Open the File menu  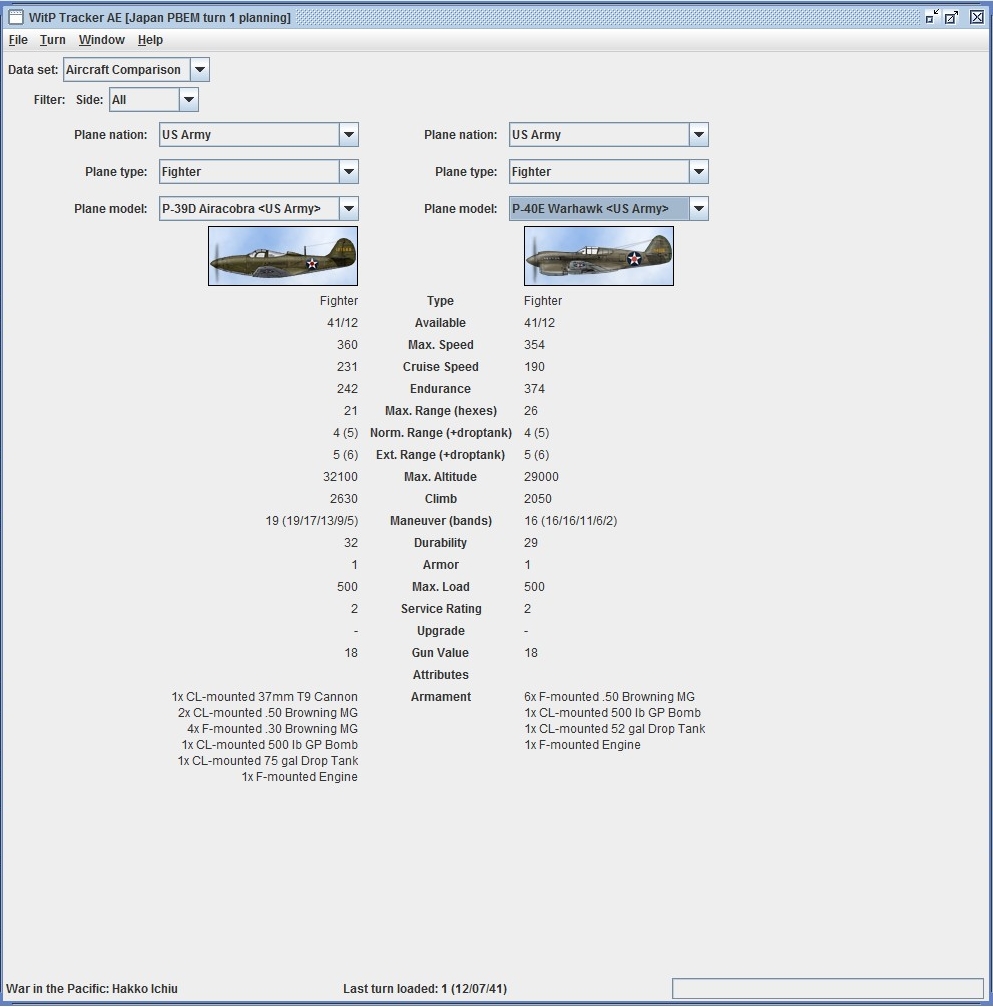click(18, 40)
